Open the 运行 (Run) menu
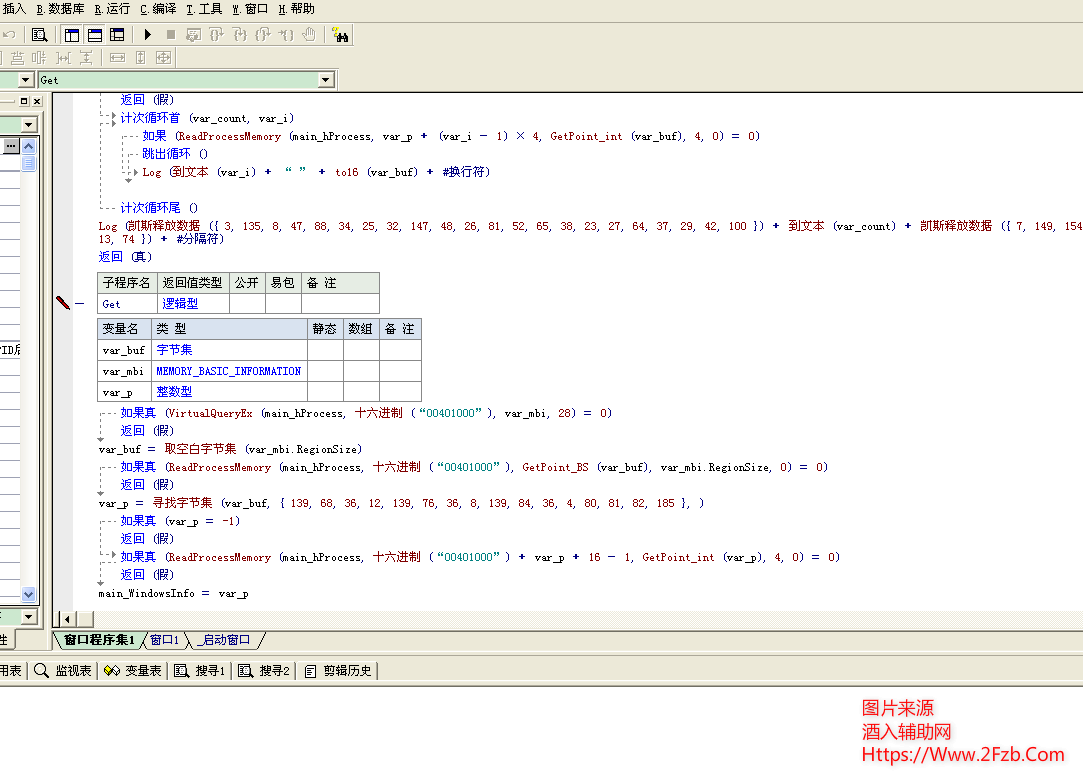 point(112,9)
